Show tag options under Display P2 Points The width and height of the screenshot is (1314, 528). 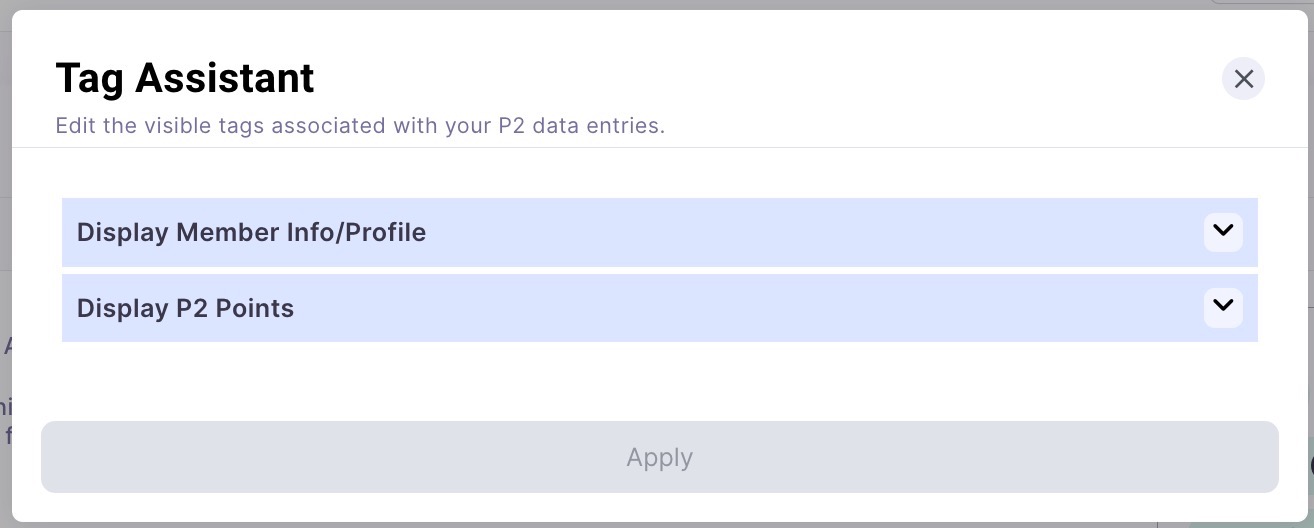(660, 308)
